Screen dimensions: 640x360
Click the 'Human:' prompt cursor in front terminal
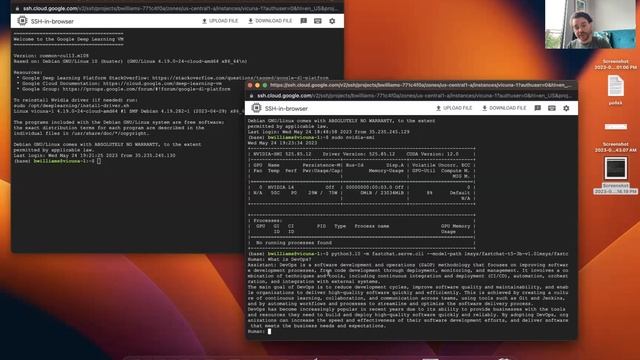pyautogui.click(x=269, y=331)
